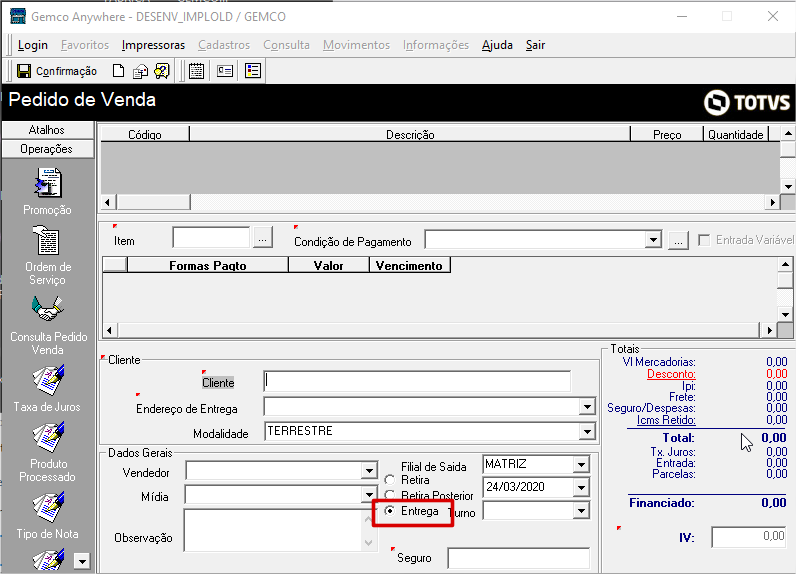The height and width of the screenshot is (574, 796).
Task: Click the TOTVS logo
Action: pos(747,102)
